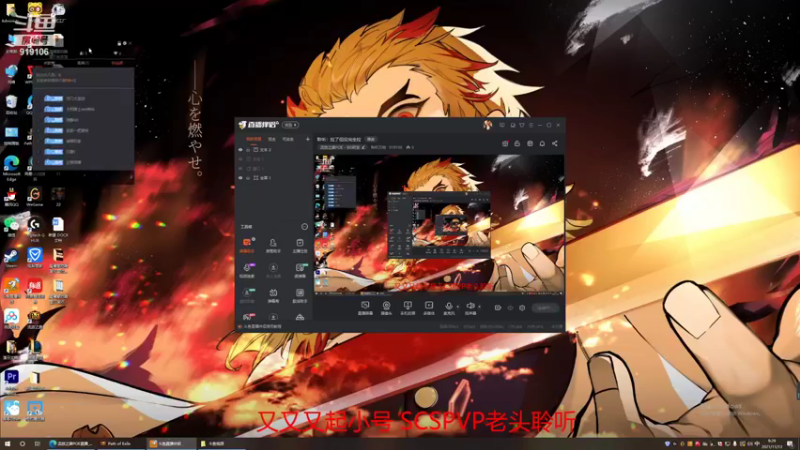Image resolution: width=800 pixels, height=450 pixels.
Task: Add a screen capture source below preview
Action: [x=365, y=308]
